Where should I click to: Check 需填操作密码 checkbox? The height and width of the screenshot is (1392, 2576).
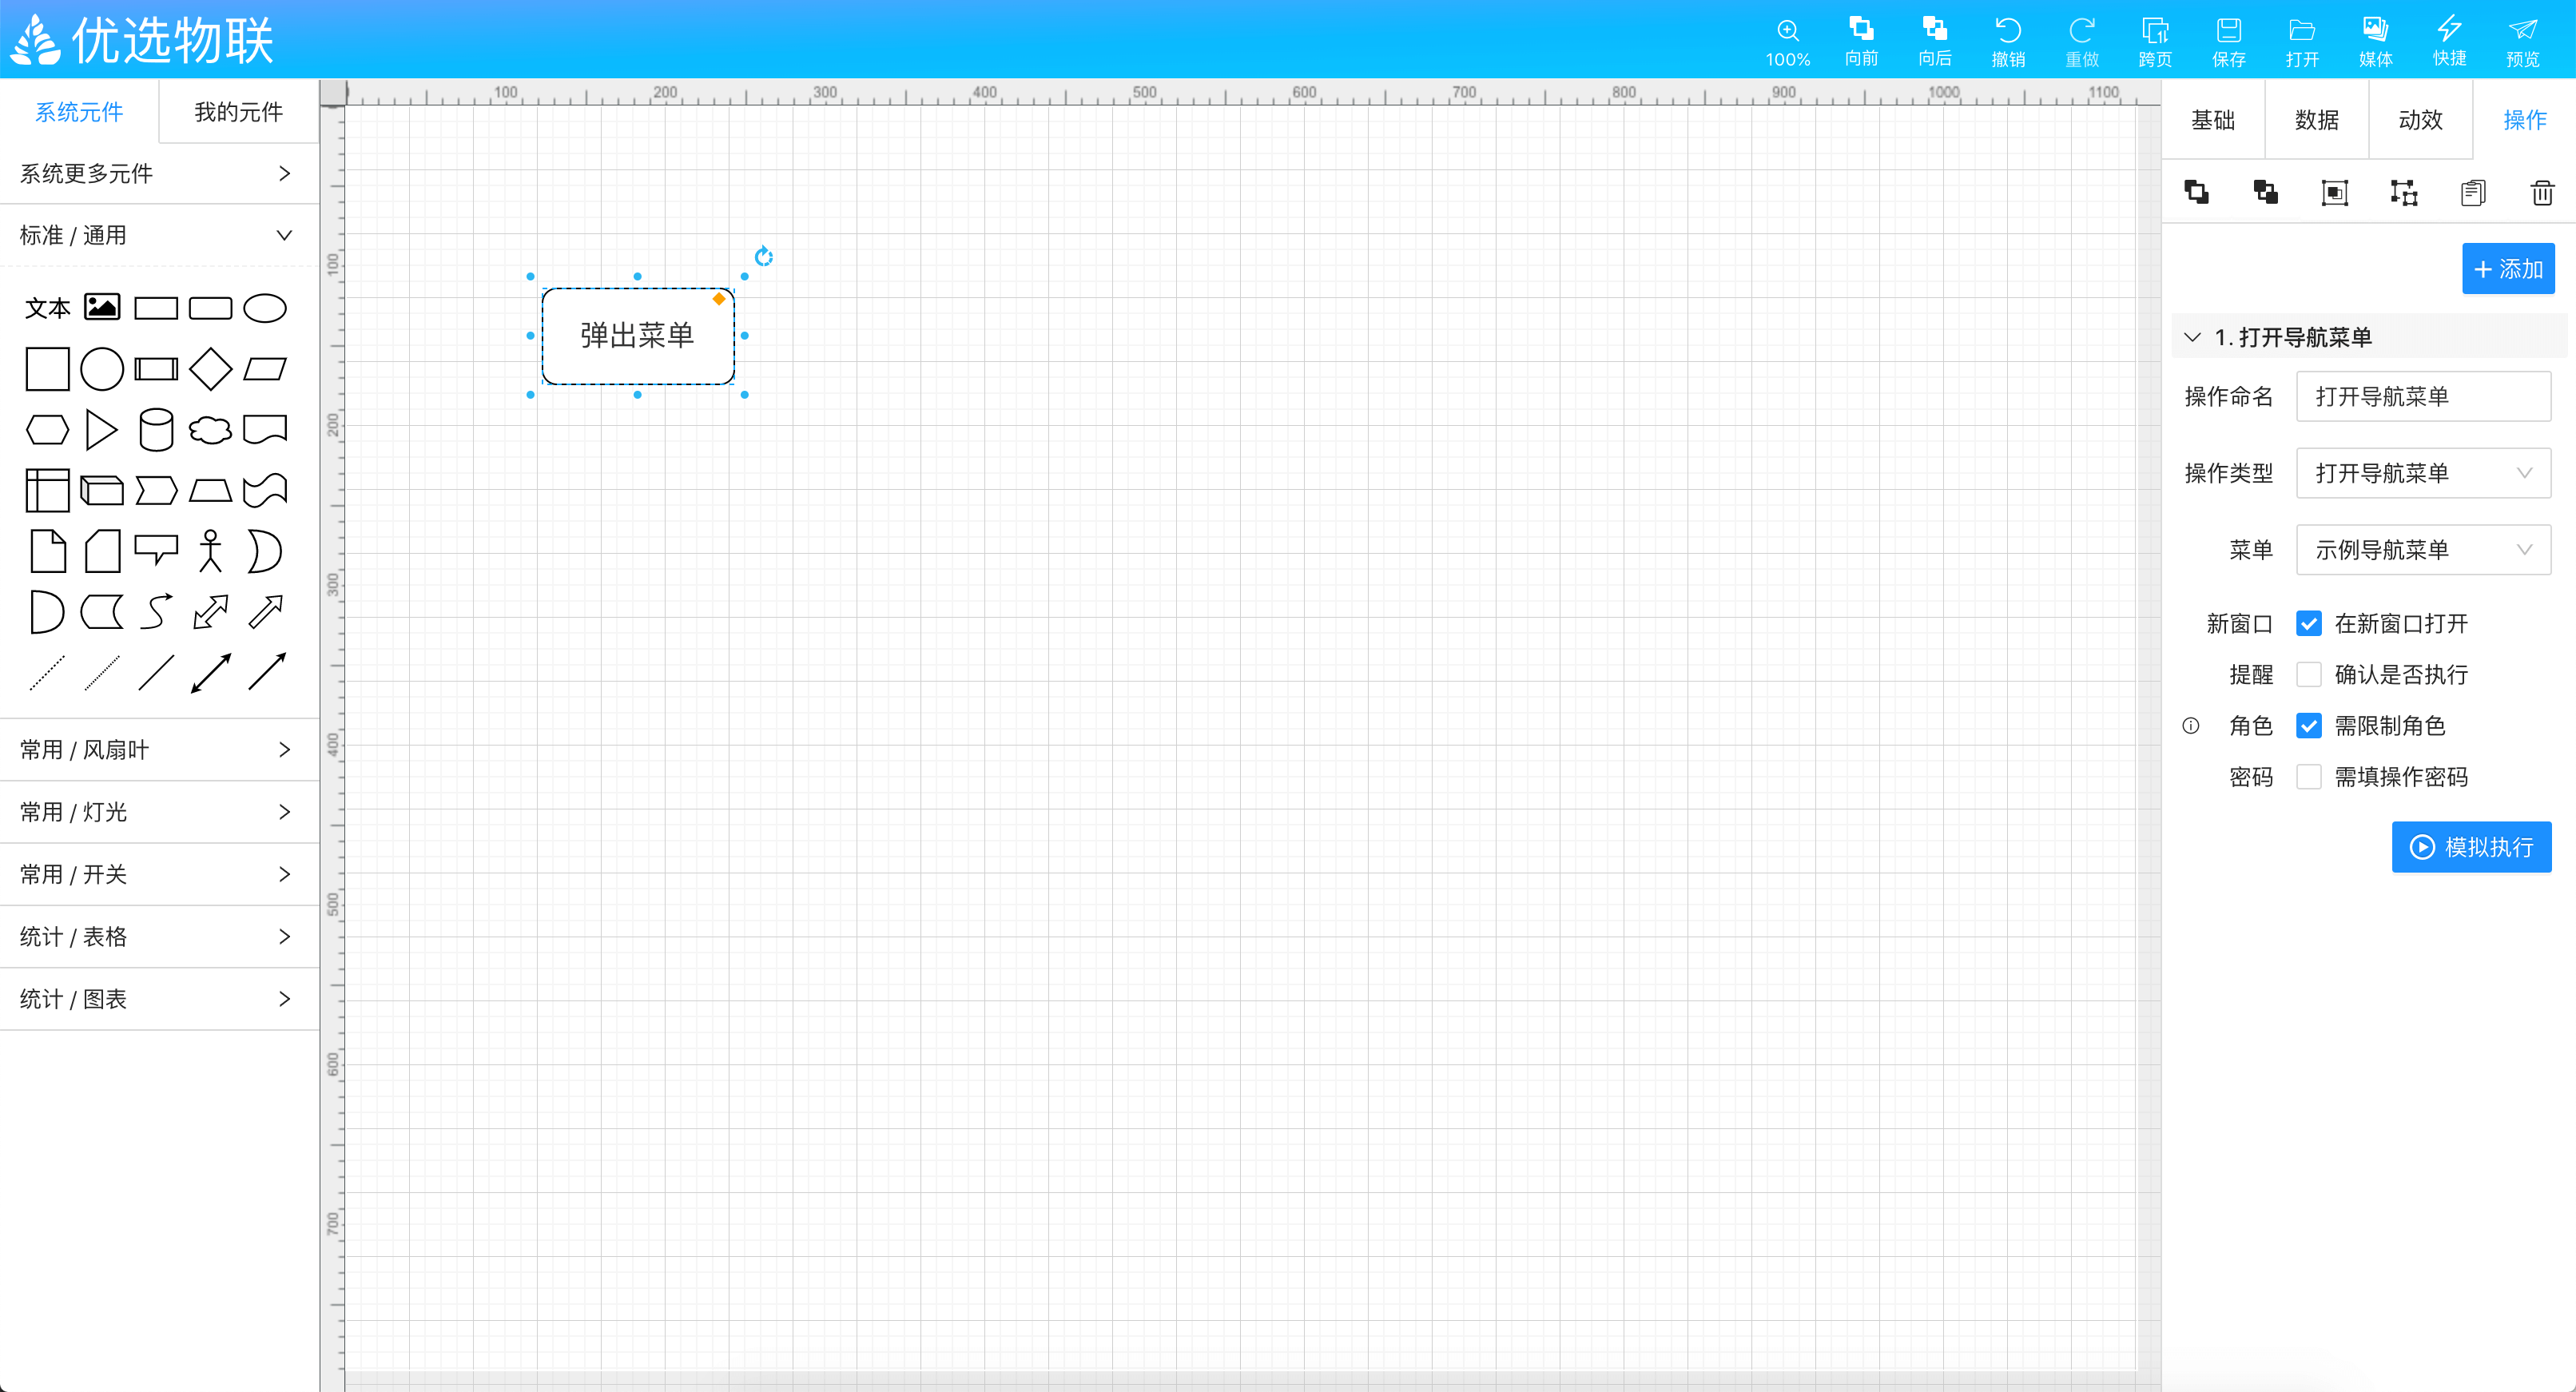(2308, 777)
